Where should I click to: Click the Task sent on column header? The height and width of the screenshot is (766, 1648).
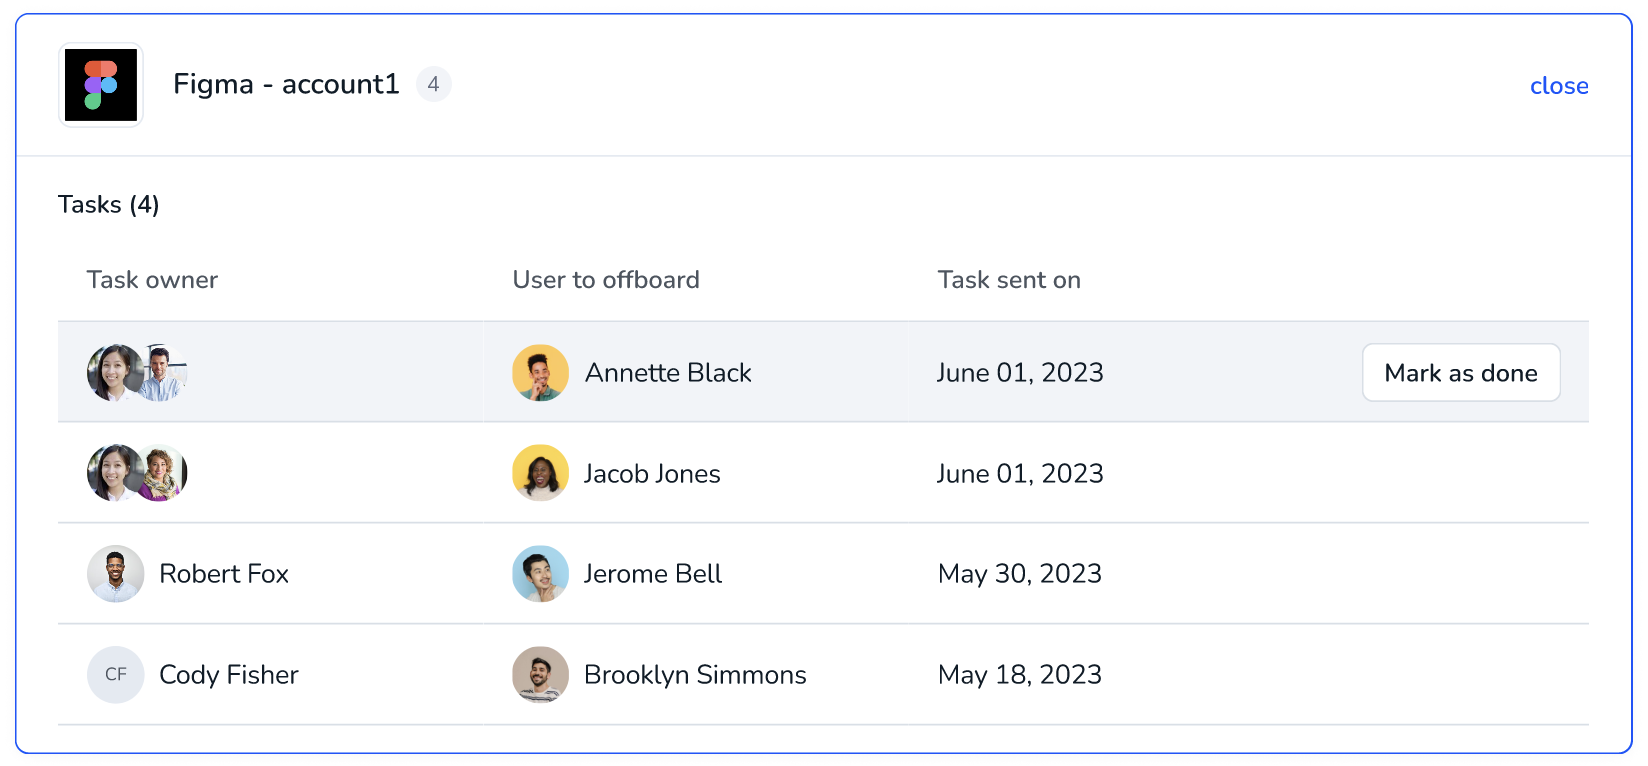pos(1009,280)
